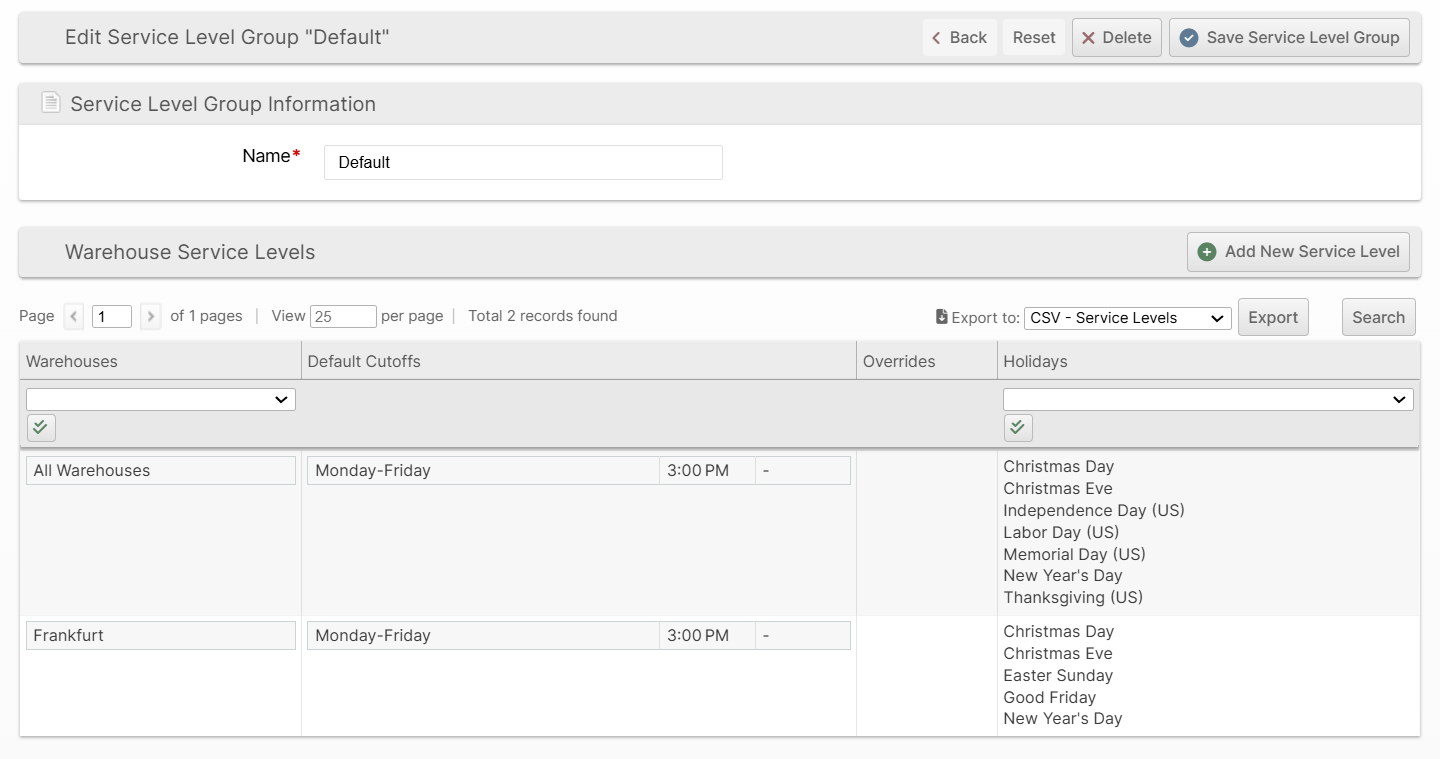Apply the Holidays filter checkmark icon
Image resolution: width=1440 pixels, height=759 pixels.
click(x=1018, y=428)
